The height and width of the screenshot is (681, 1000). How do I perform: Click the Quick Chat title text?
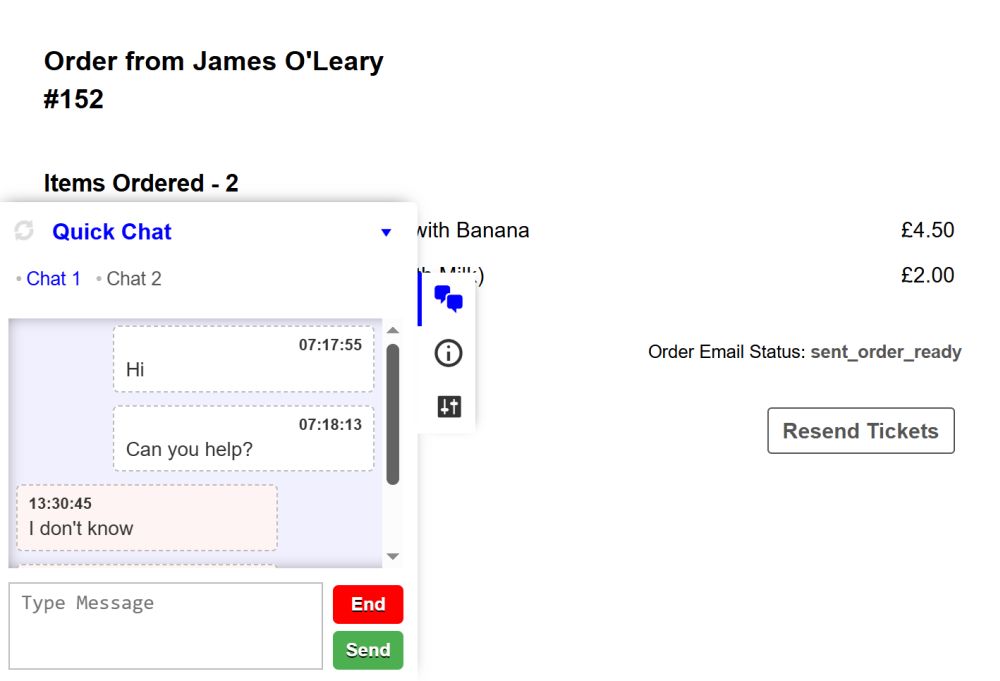click(112, 231)
